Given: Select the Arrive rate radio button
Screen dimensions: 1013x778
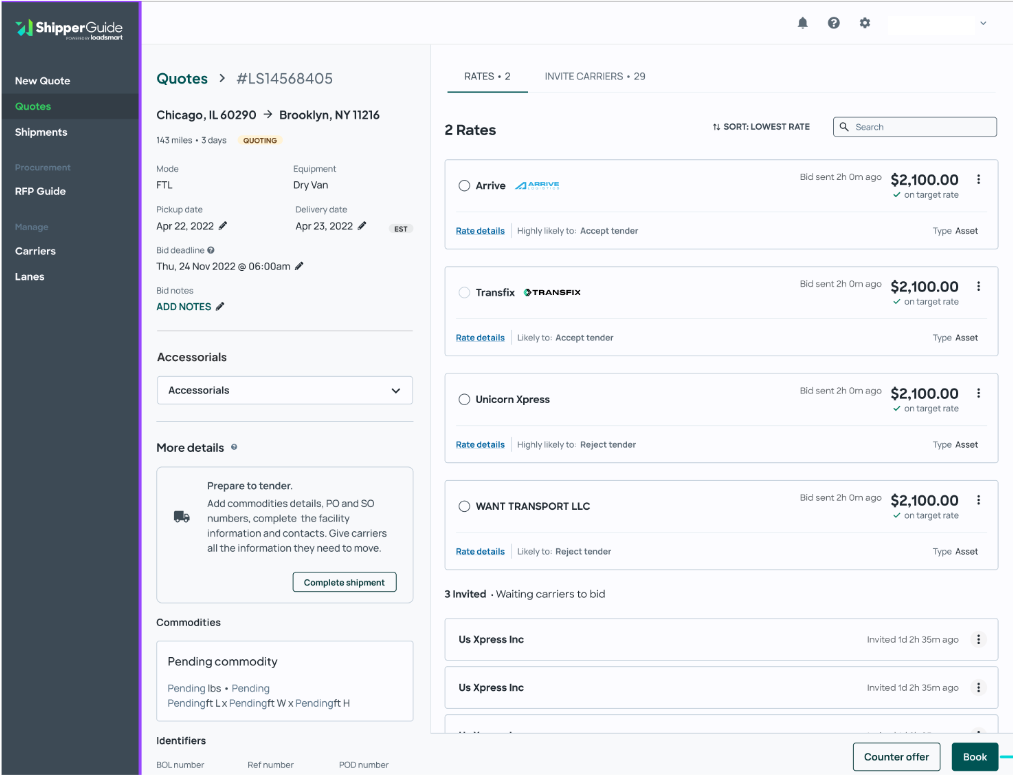Looking at the screenshot, I should [464, 185].
